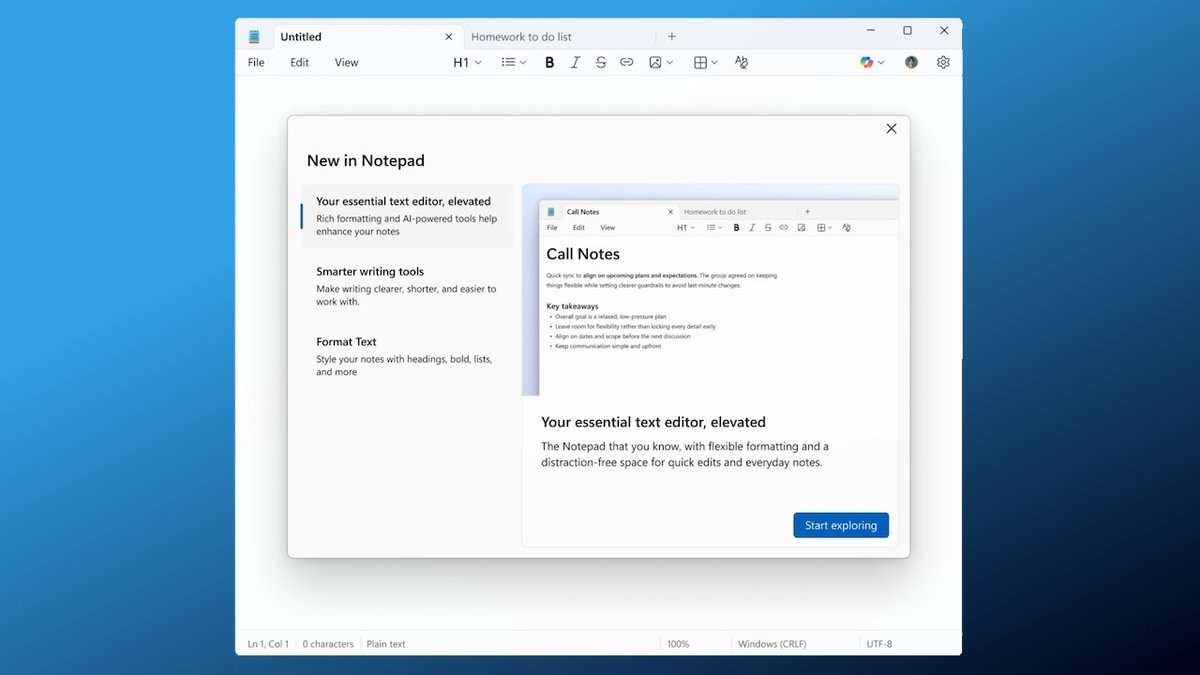
Task: Close the New in Notepad dialog
Action: 891,128
